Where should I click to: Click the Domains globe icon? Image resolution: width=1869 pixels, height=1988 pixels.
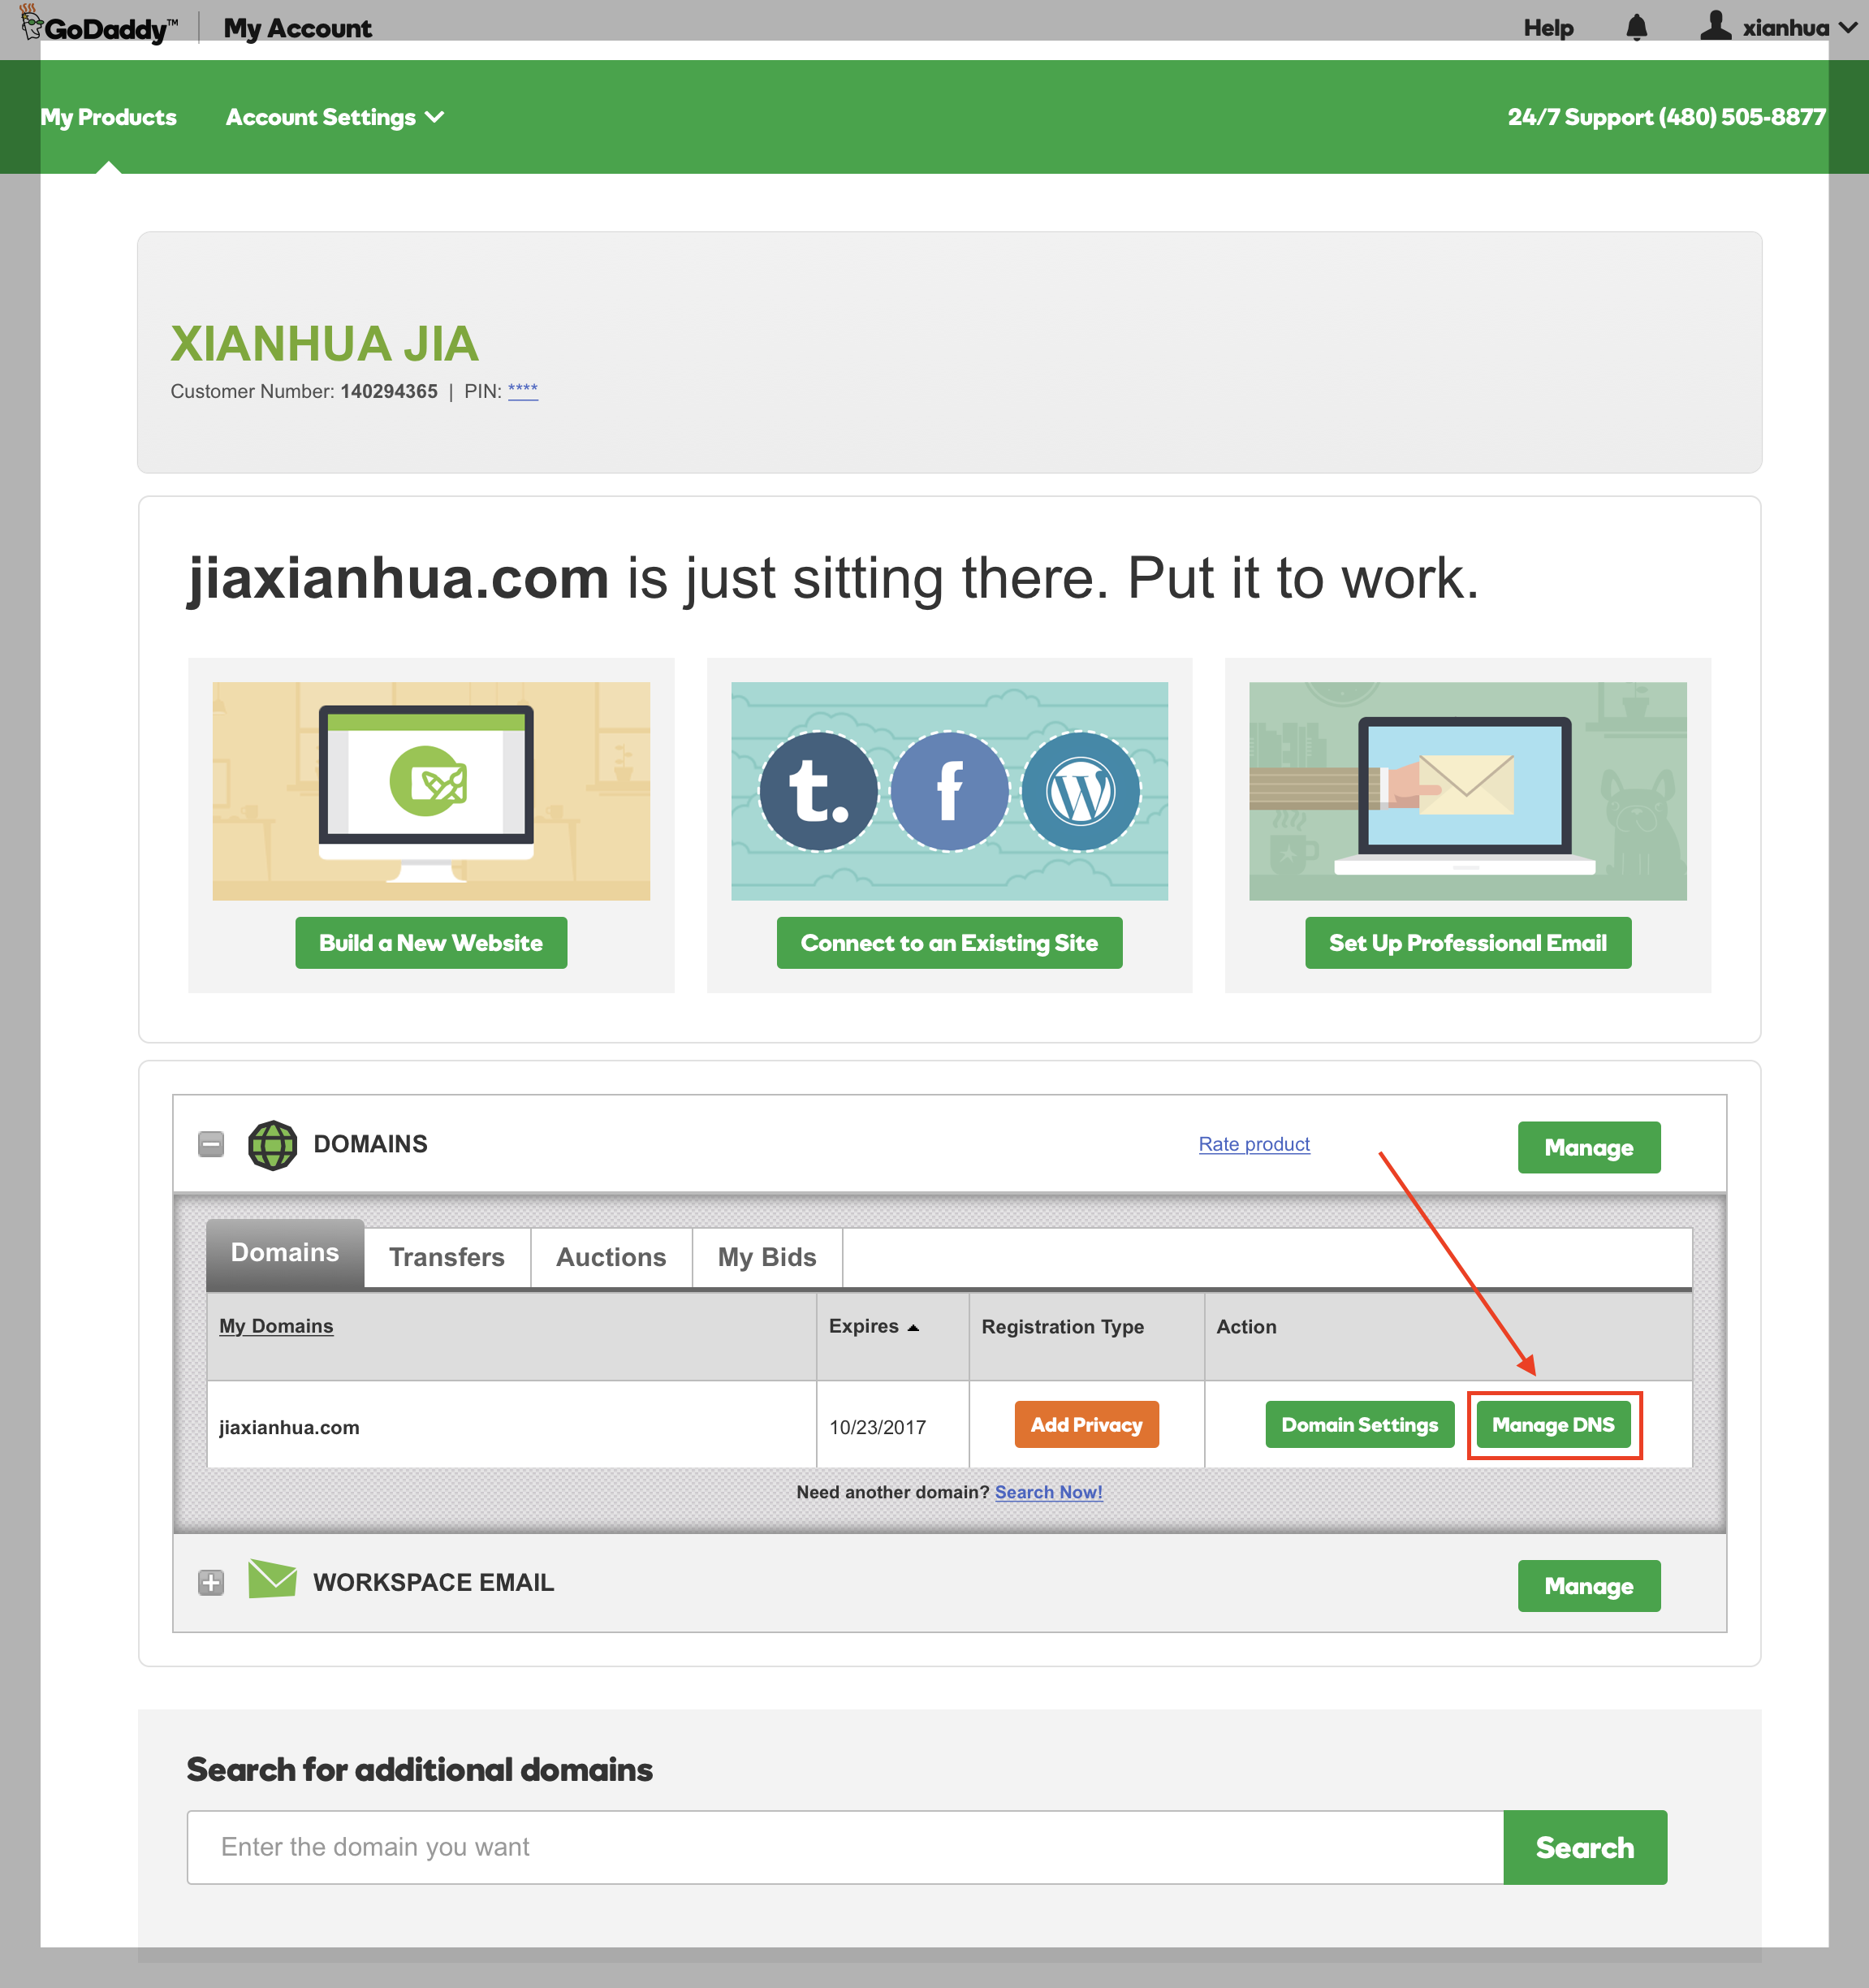tap(272, 1145)
